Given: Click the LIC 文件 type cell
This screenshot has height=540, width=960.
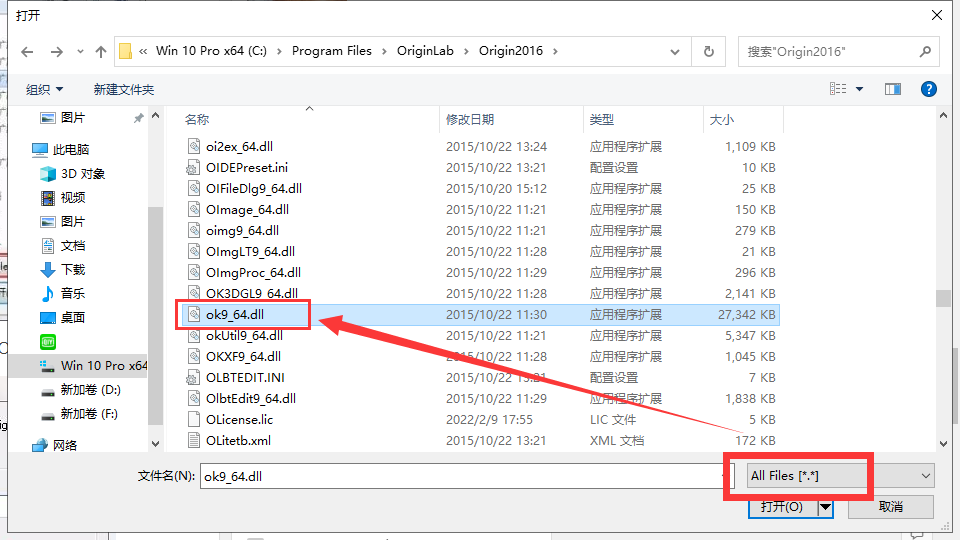Looking at the screenshot, I should (613, 419).
